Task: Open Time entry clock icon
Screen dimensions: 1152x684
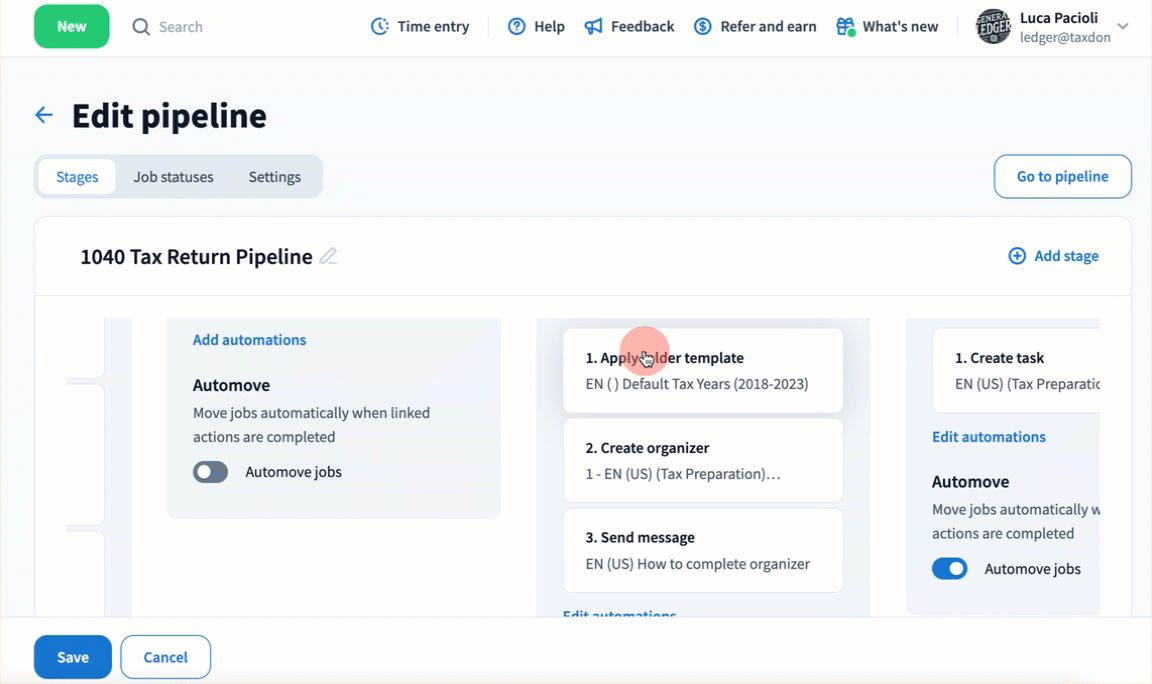Action: click(x=380, y=27)
